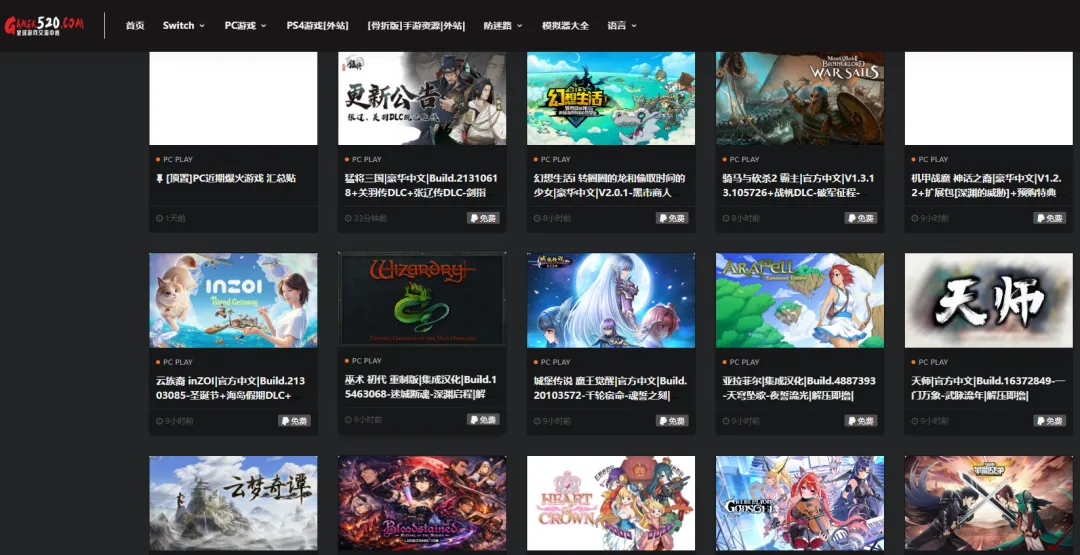Click the 9小时前 timestamp on 城堡传说 card
This screenshot has width=1080, height=555.
[552, 421]
